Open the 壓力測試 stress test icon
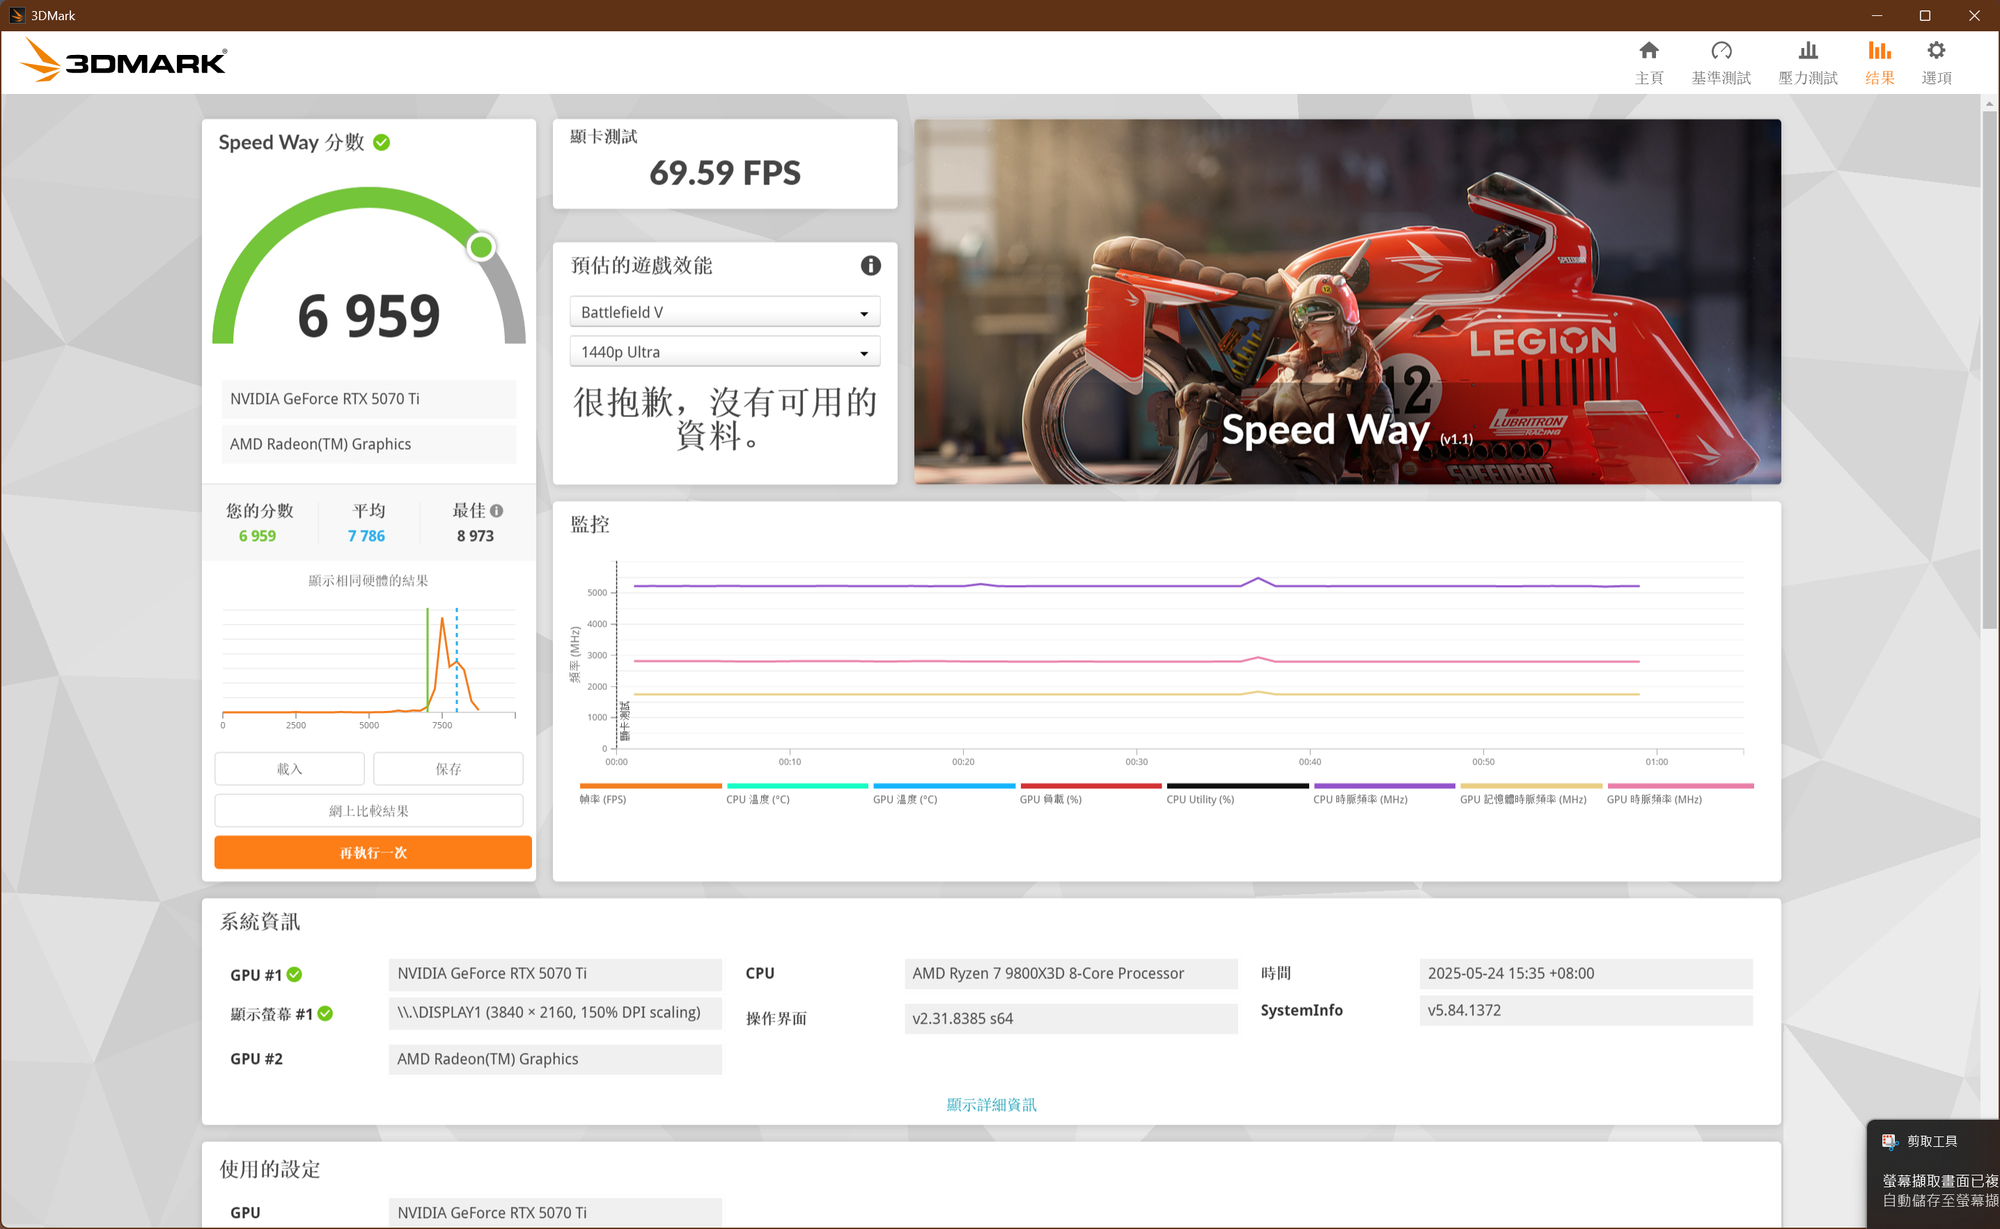The height and width of the screenshot is (1229, 2000). pyautogui.click(x=1808, y=51)
